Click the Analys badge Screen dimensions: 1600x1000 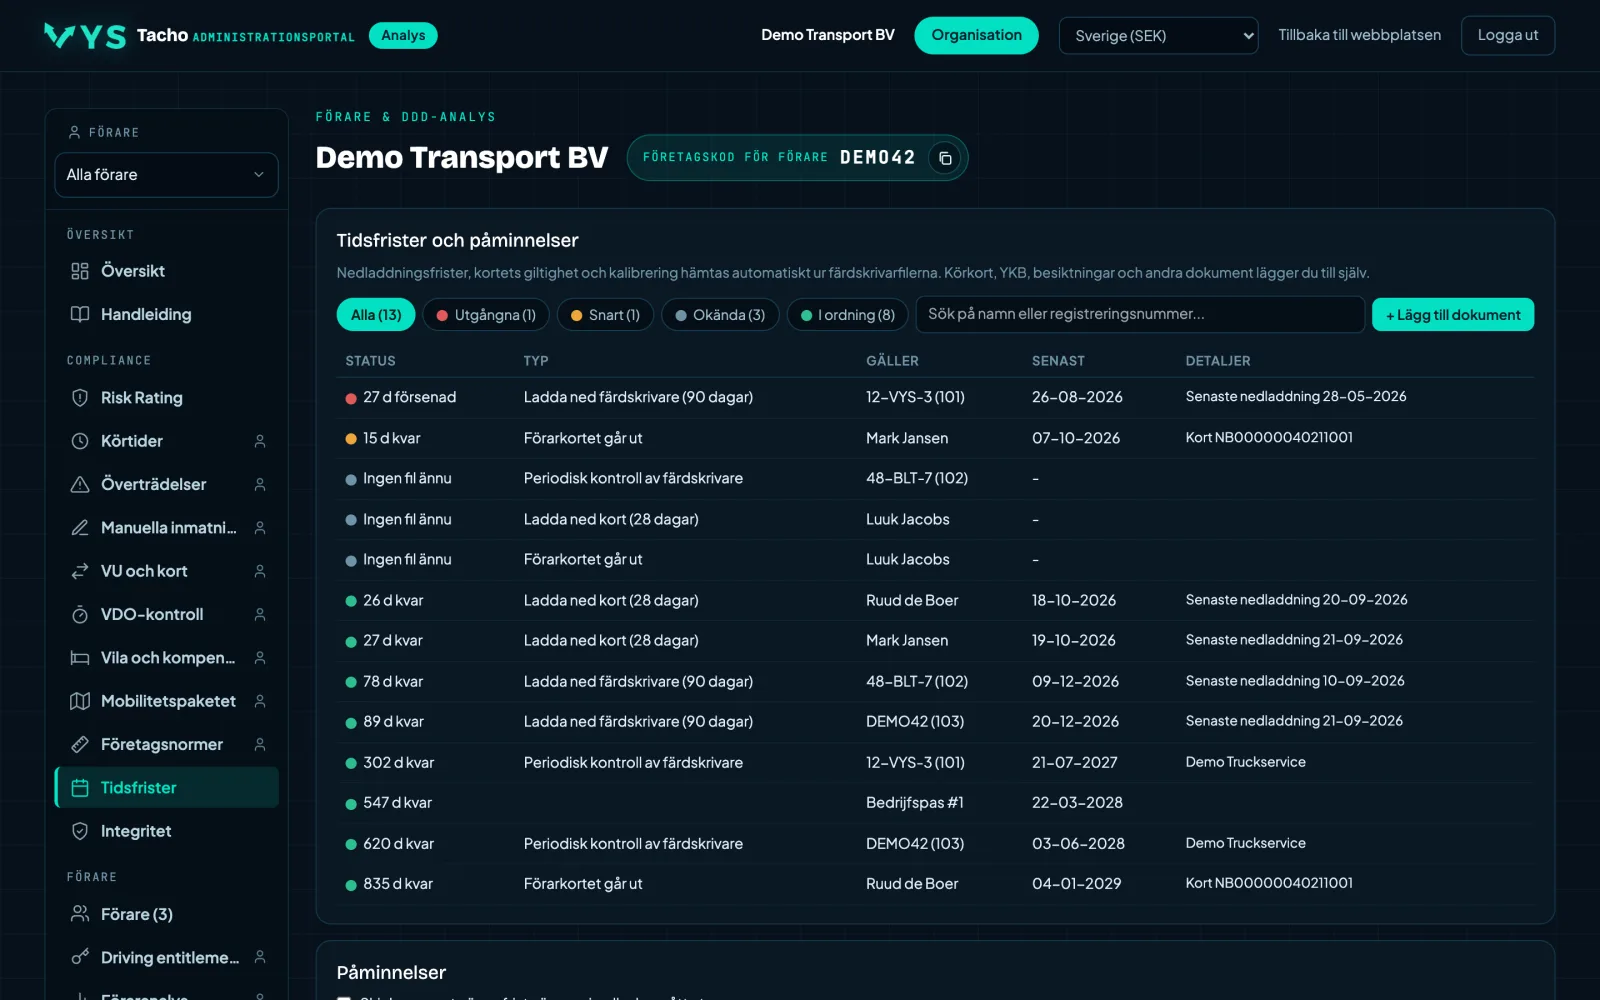(x=403, y=35)
